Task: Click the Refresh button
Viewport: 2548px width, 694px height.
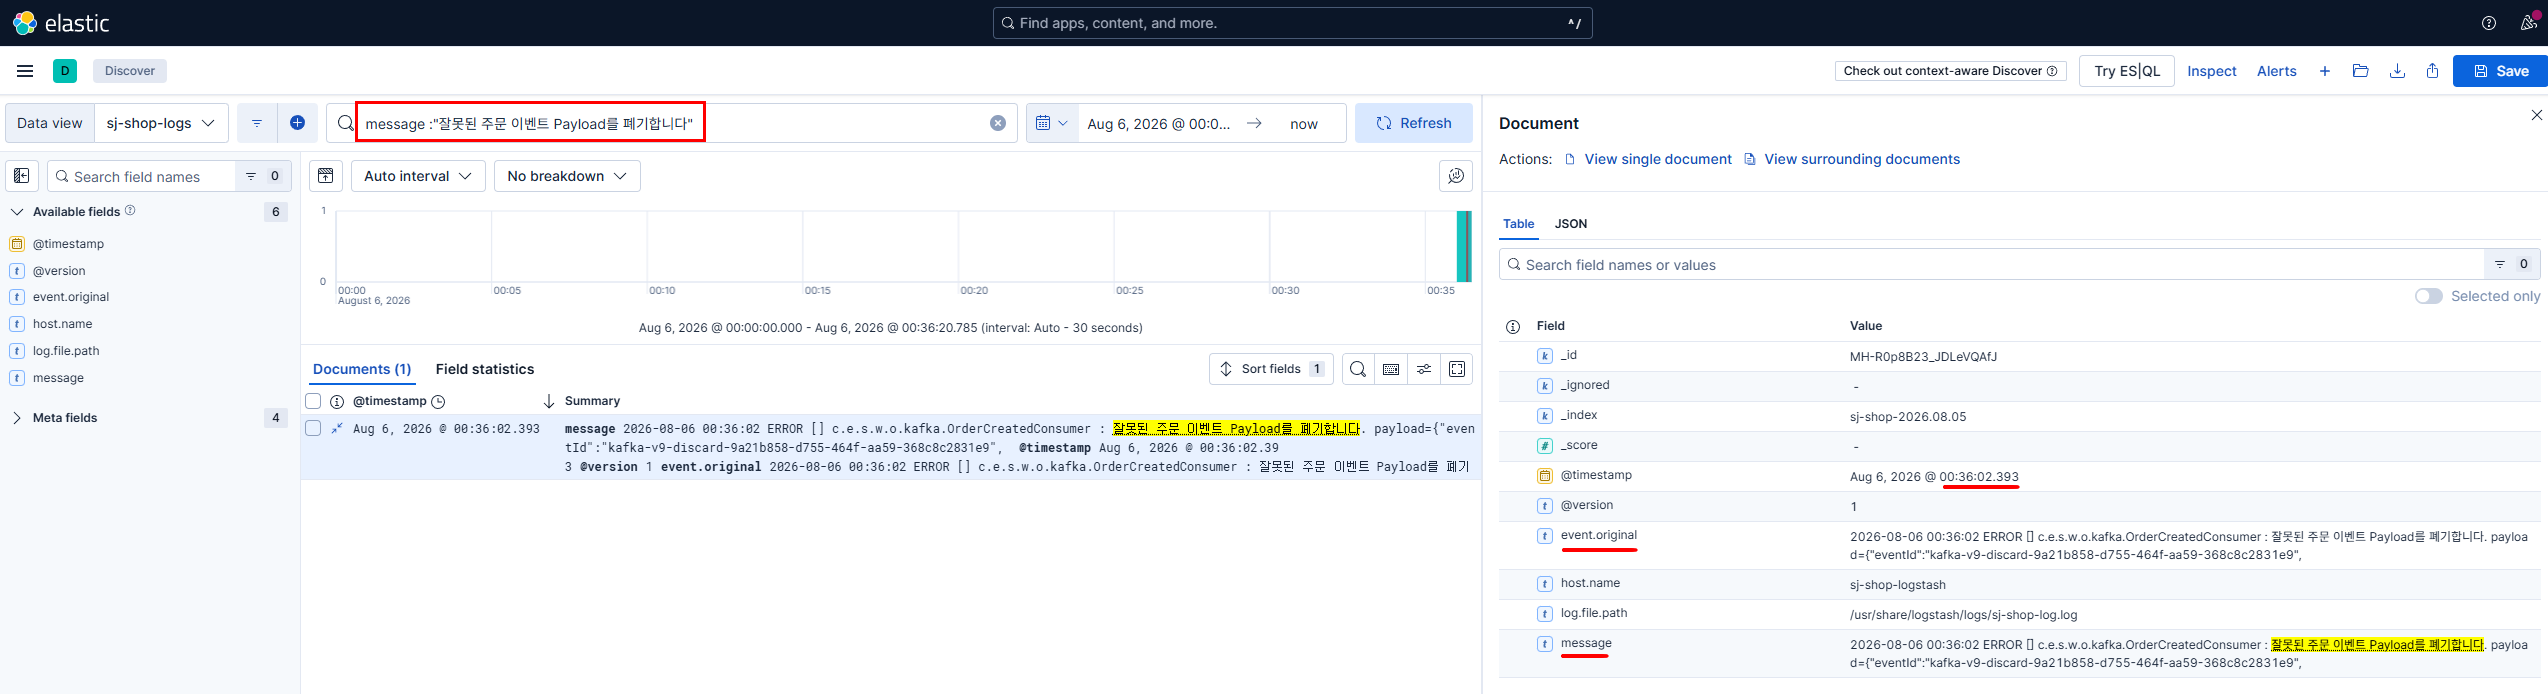Action: (x=1414, y=123)
